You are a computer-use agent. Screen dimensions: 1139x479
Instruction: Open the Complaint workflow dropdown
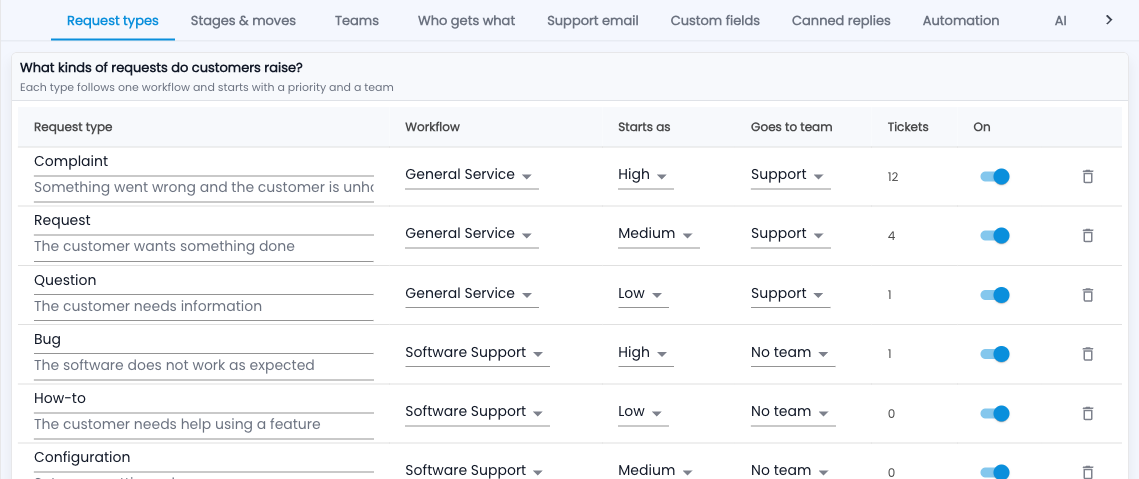click(471, 175)
